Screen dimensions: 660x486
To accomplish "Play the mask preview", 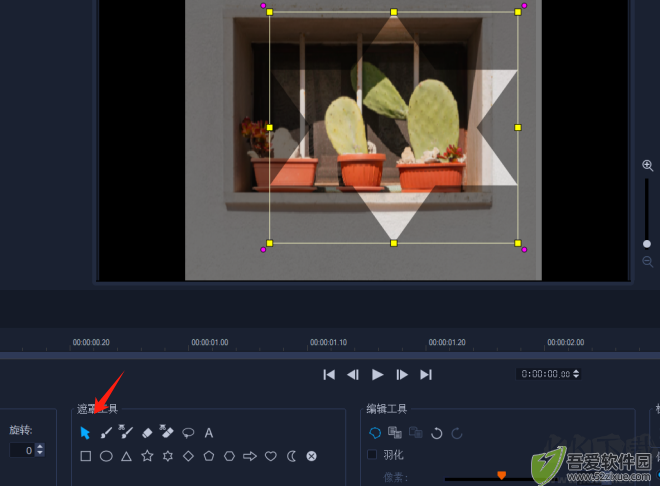I will click(377, 374).
